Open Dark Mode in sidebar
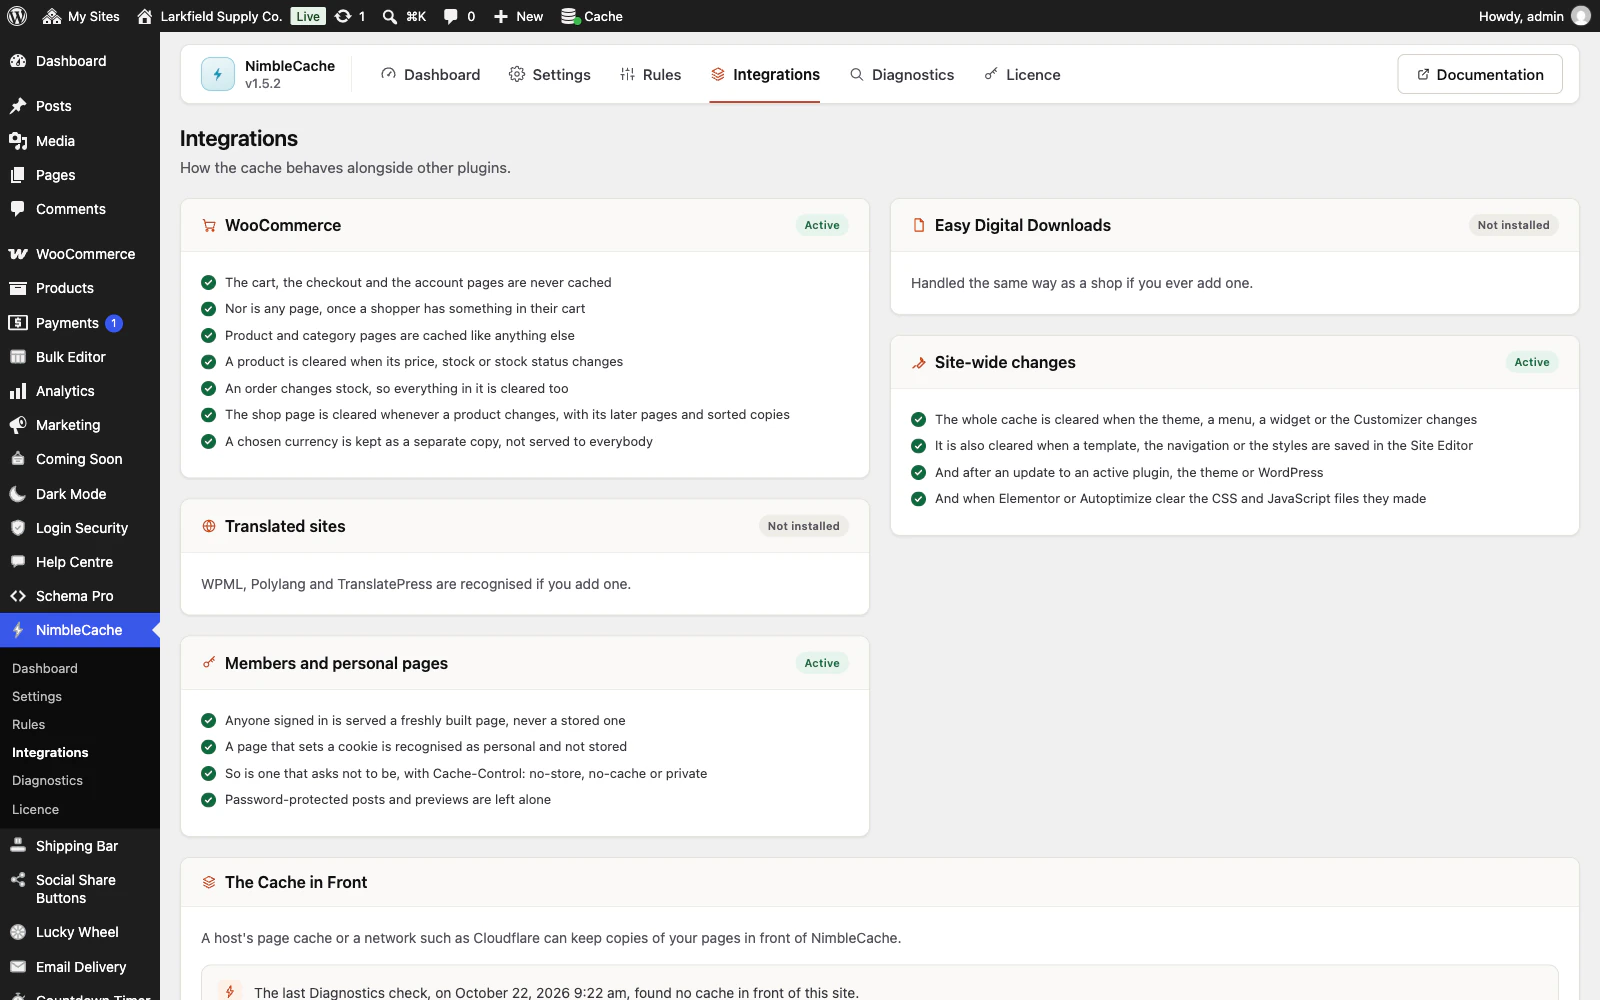The width and height of the screenshot is (1600, 1000). [x=80, y=494]
